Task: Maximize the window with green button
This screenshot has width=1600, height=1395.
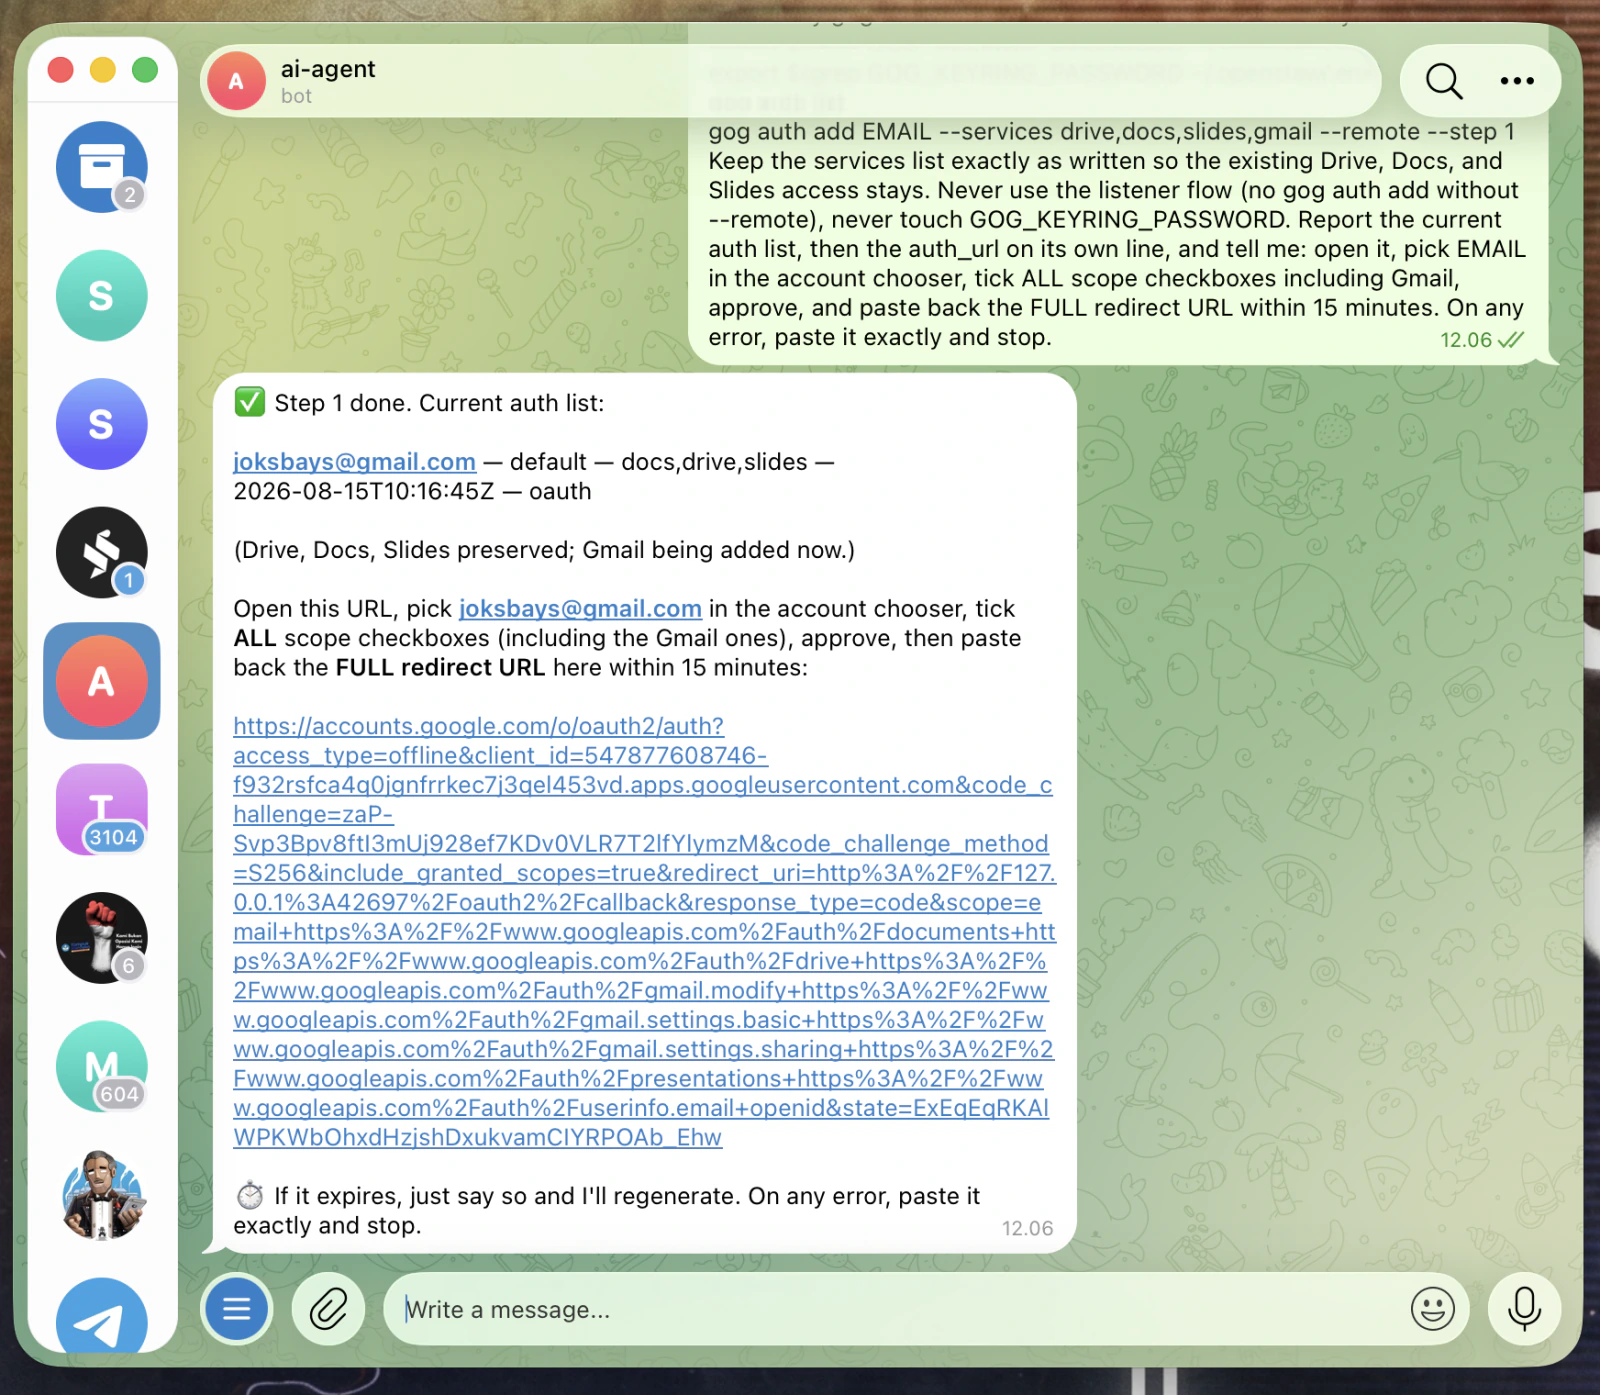Action: tap(145, 70)
